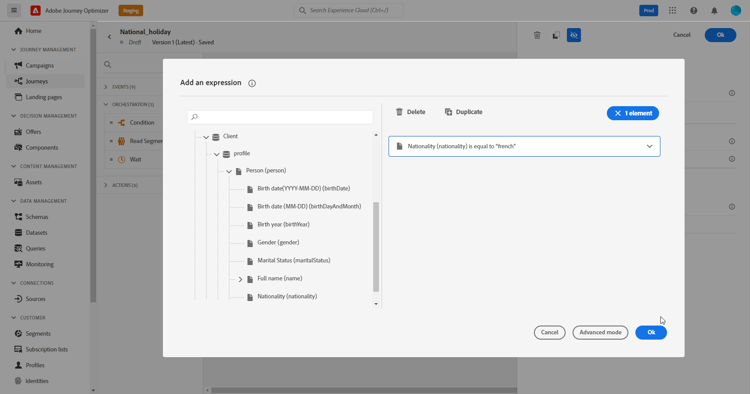Duplicate the selected expression element
750x394 pixels.
tap(463, 112)
